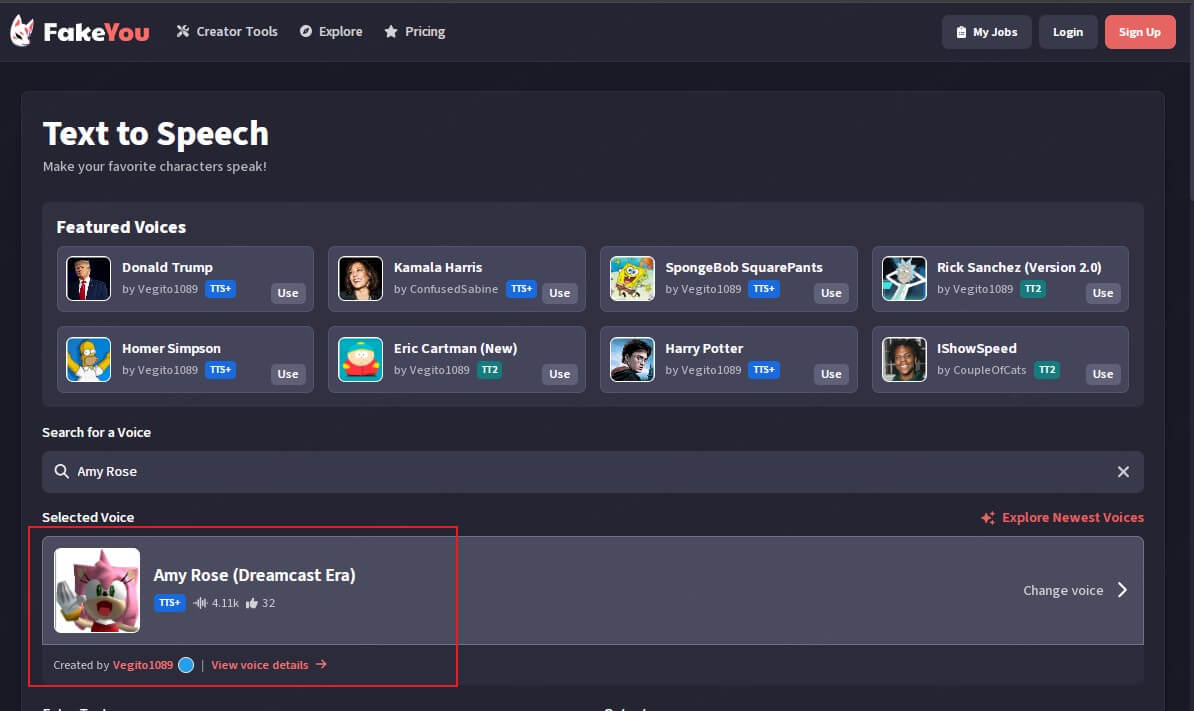Click the blue avatar beside Vegito1089
This screenshot has width=1194, height=711.
click(186, 665)
